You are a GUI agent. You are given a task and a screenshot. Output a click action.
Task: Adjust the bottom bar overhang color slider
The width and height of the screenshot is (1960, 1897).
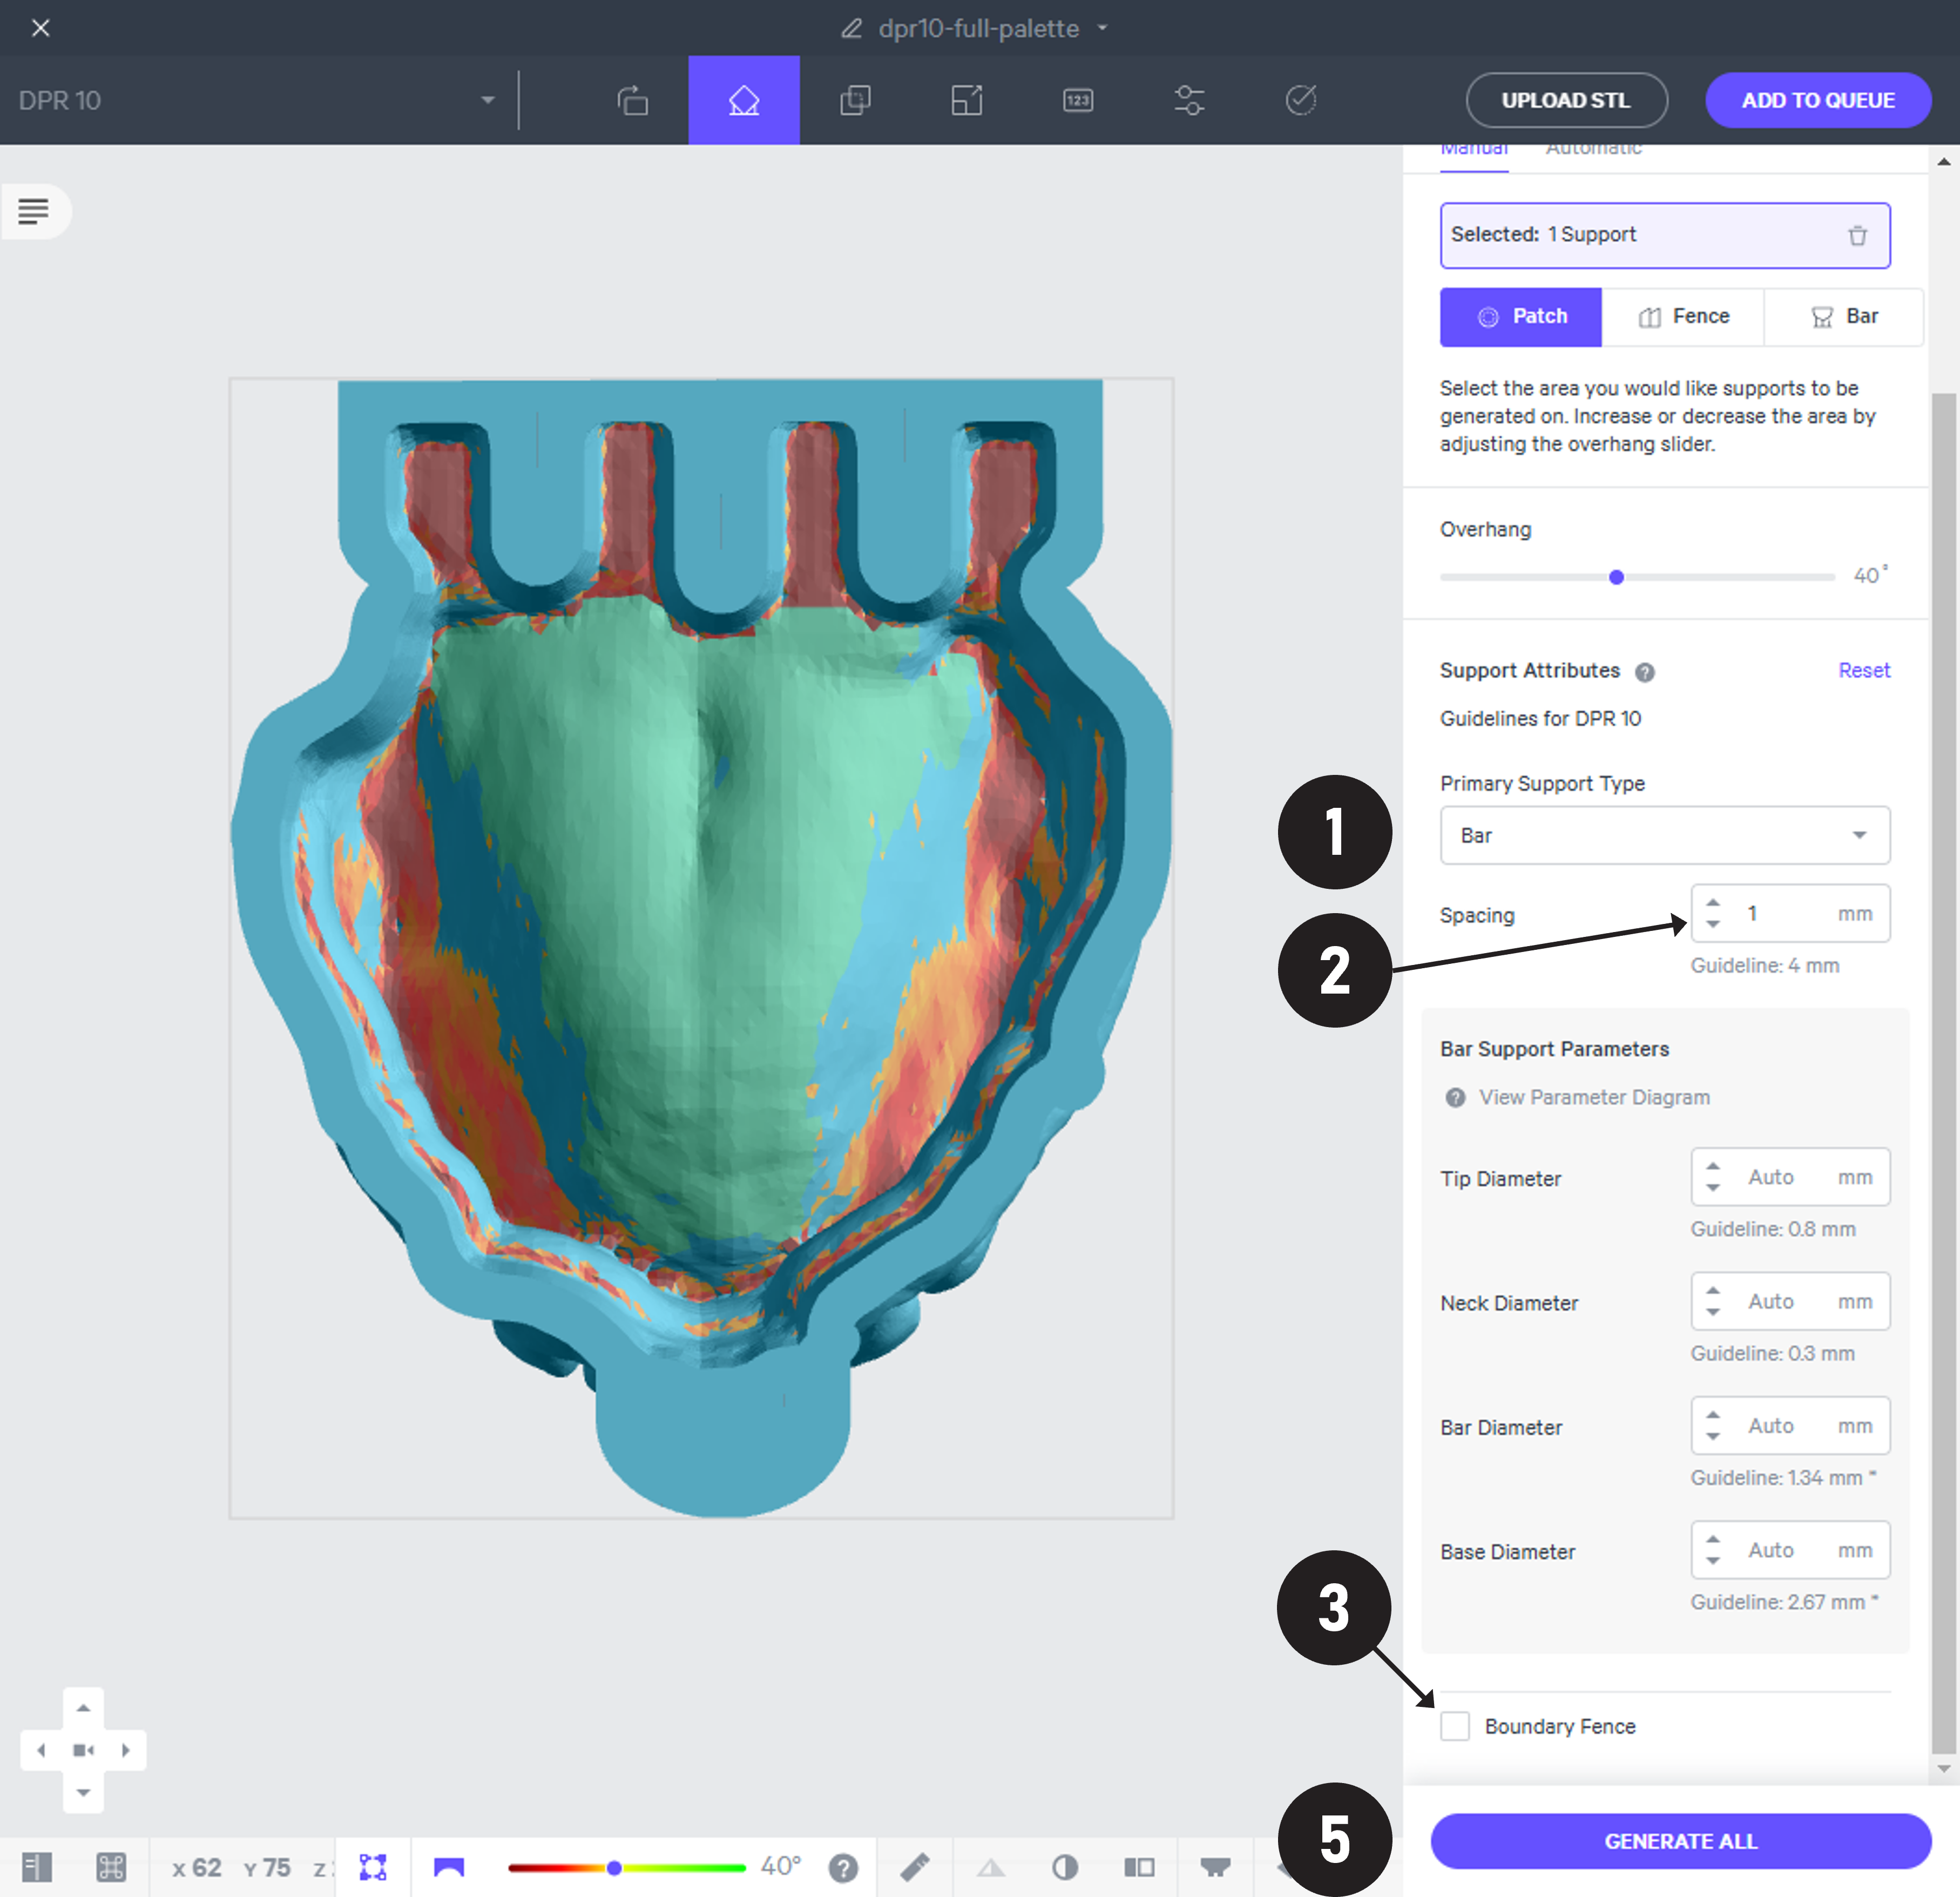(x=614, y=1868)
